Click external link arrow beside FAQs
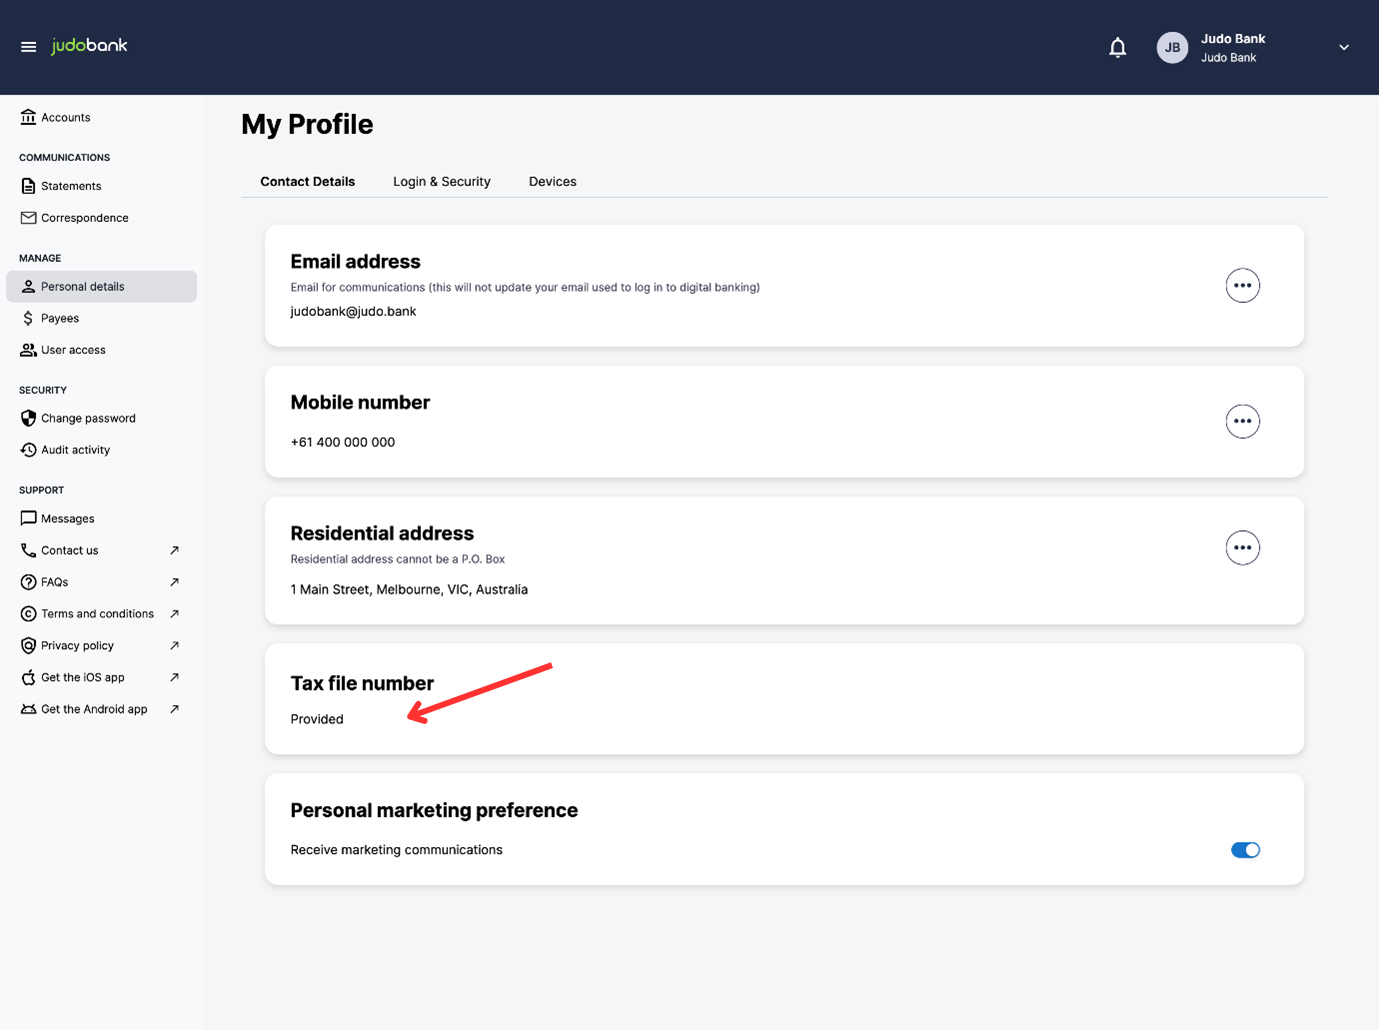This screenshot has width=1379, height=1030. pos(175,582)
